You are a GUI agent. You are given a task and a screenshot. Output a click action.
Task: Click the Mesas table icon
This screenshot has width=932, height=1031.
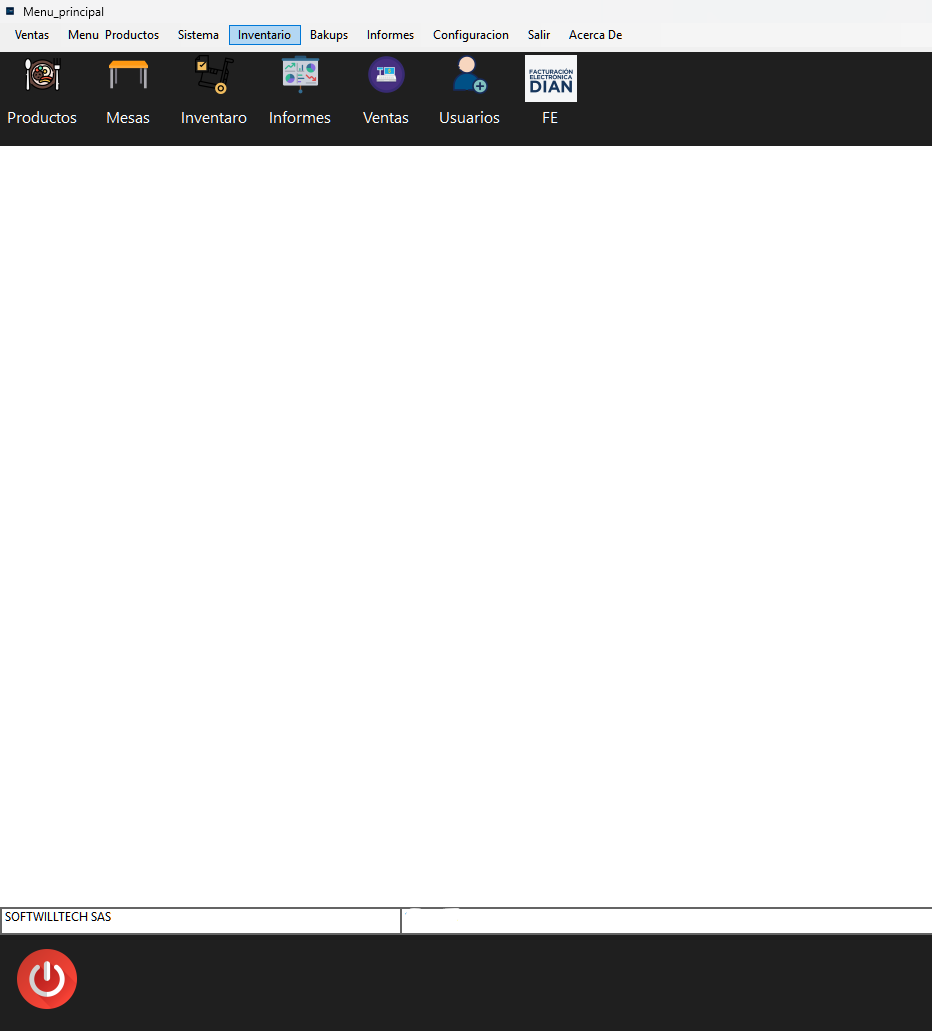[x=128, y=76]
